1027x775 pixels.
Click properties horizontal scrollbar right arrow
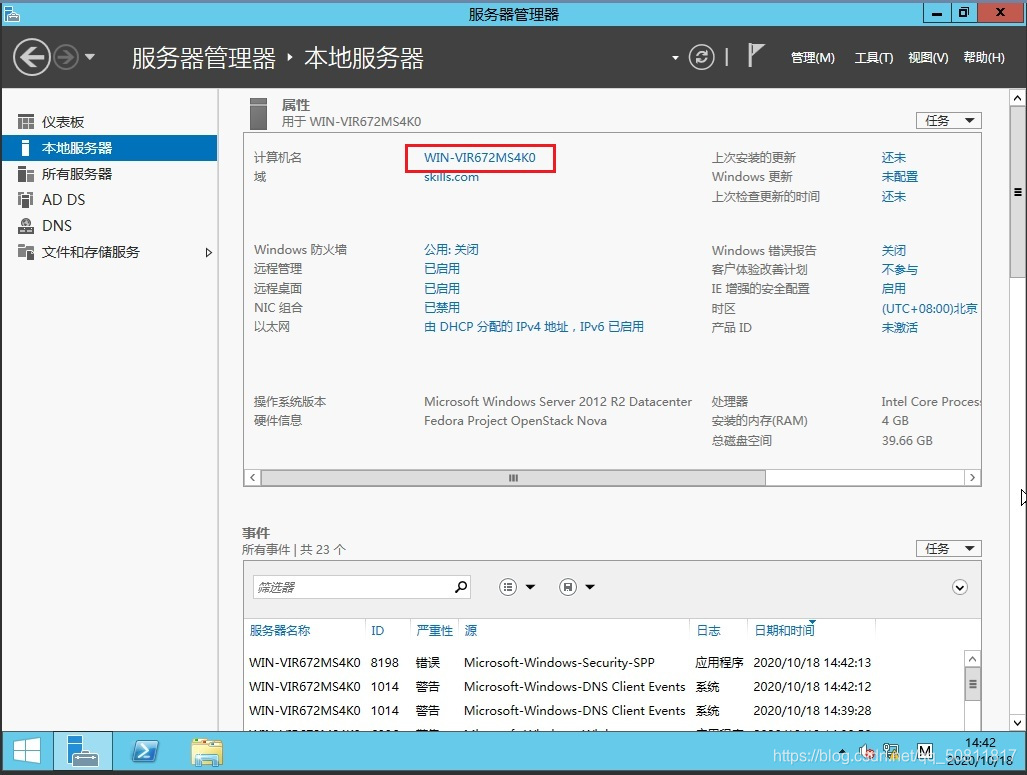[972, 478]
